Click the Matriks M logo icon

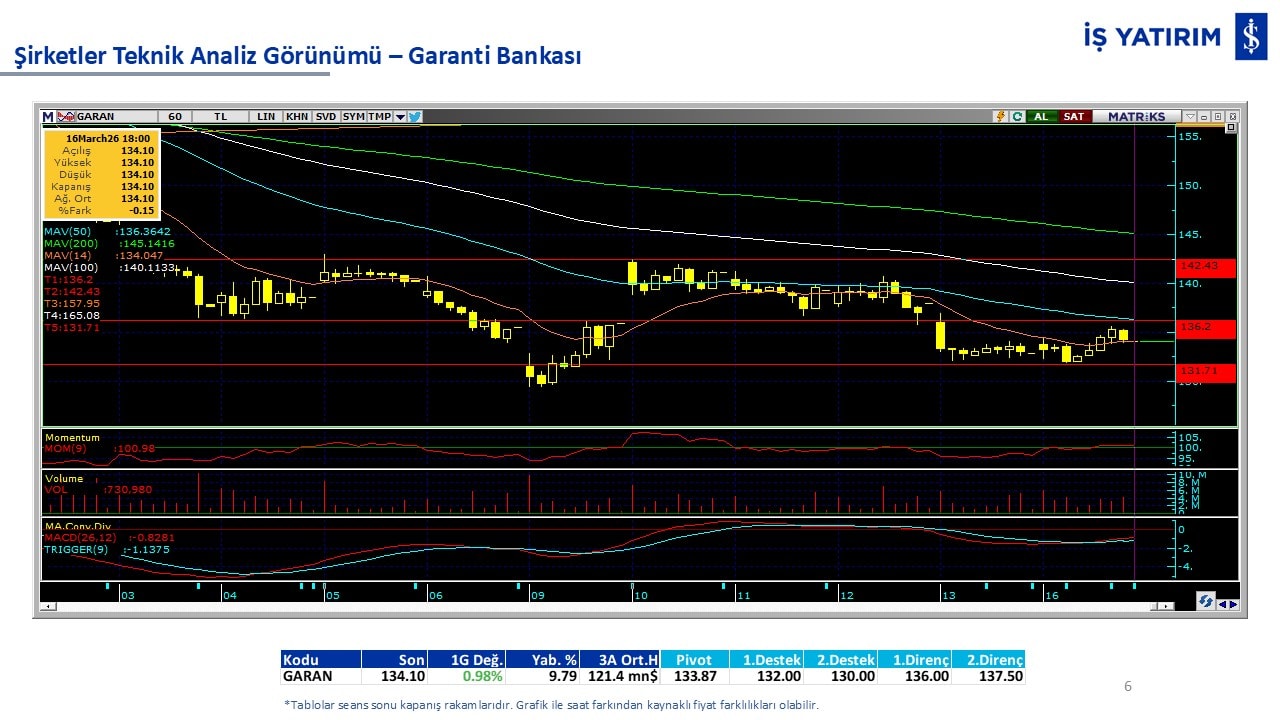coord(48,116)
